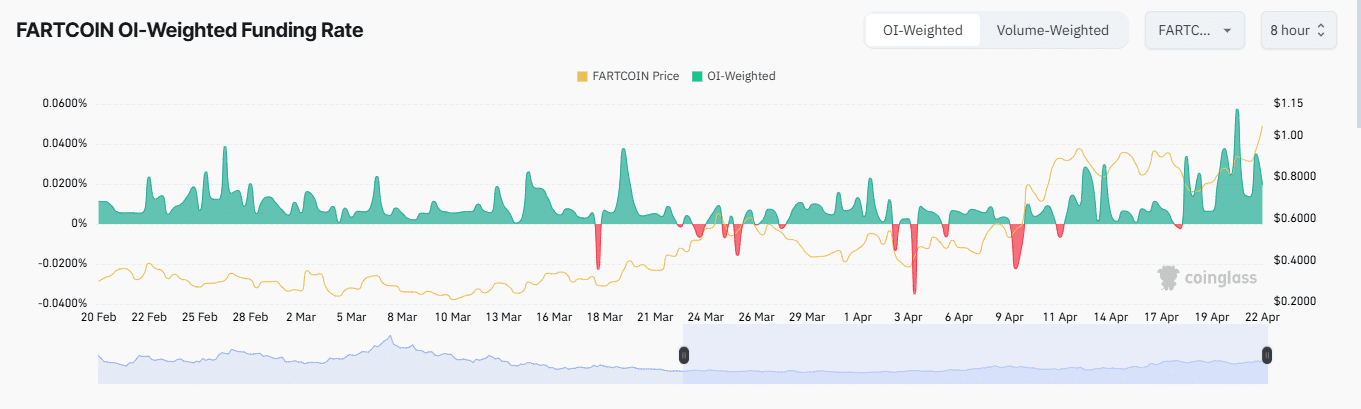
Task: Expand the 8 hour interval selector
Action: pos(1296,30)
